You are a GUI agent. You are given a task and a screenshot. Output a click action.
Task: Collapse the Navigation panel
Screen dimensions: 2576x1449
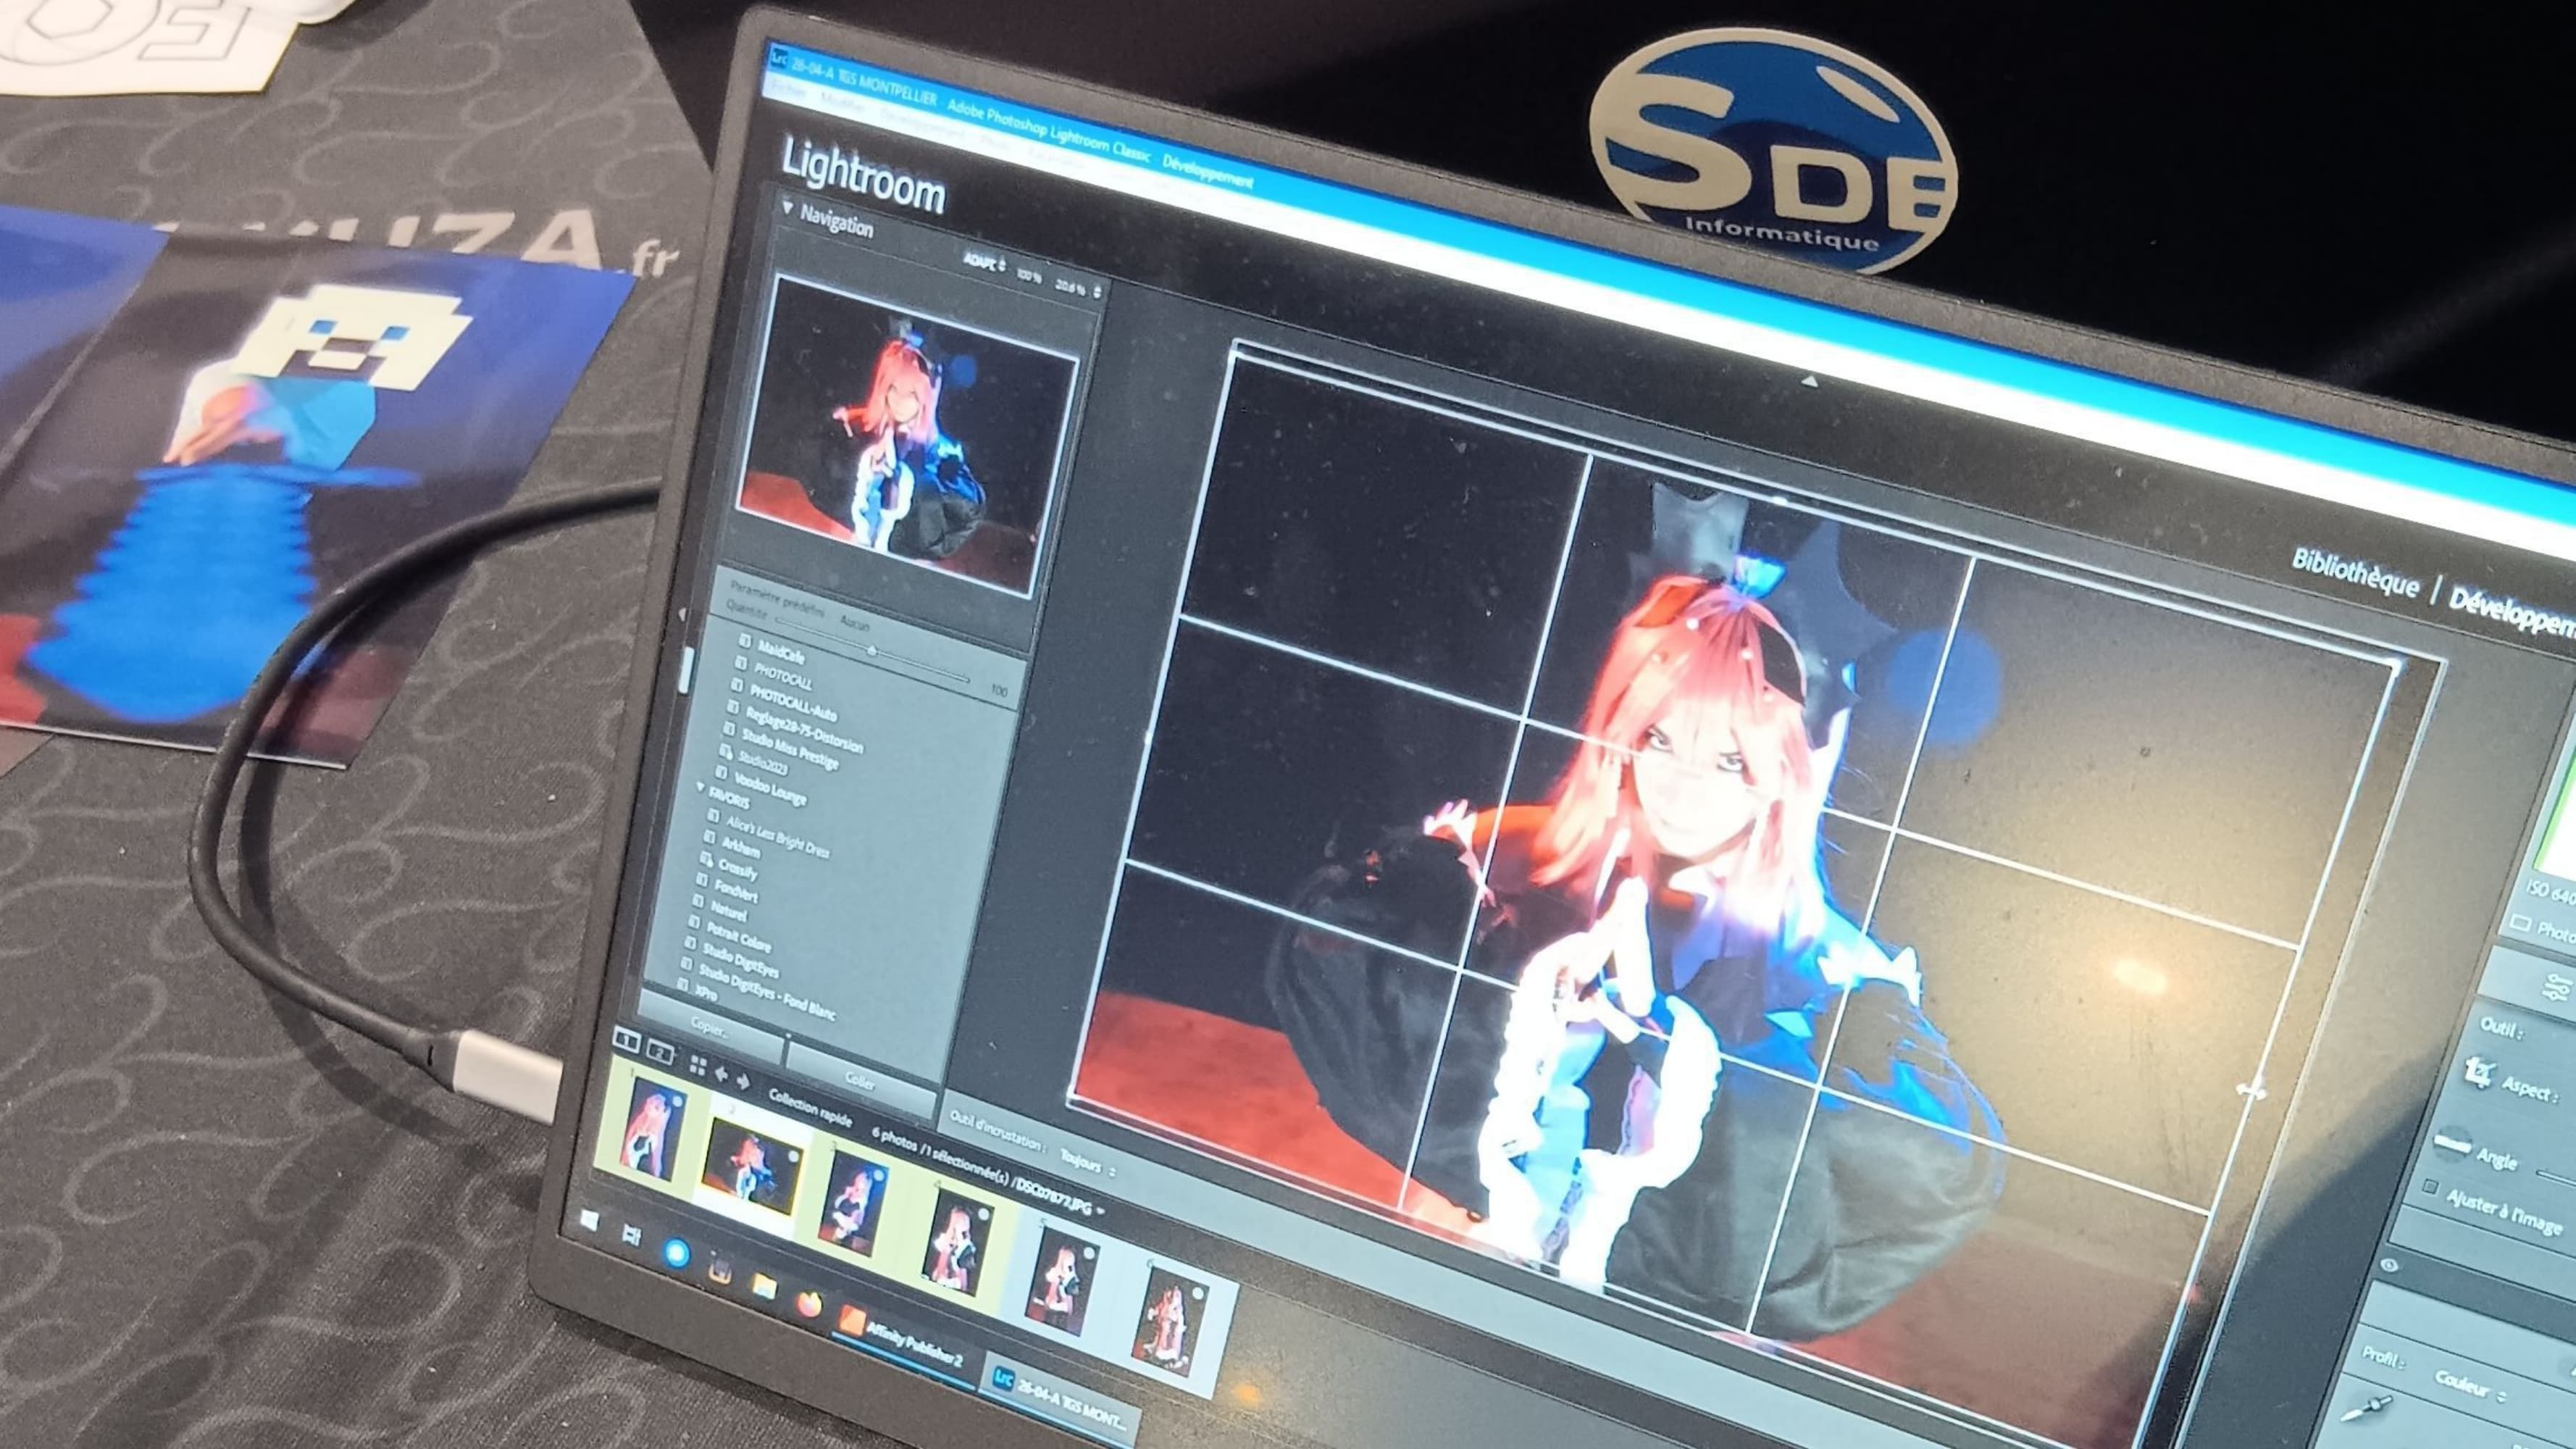[787, 209]
